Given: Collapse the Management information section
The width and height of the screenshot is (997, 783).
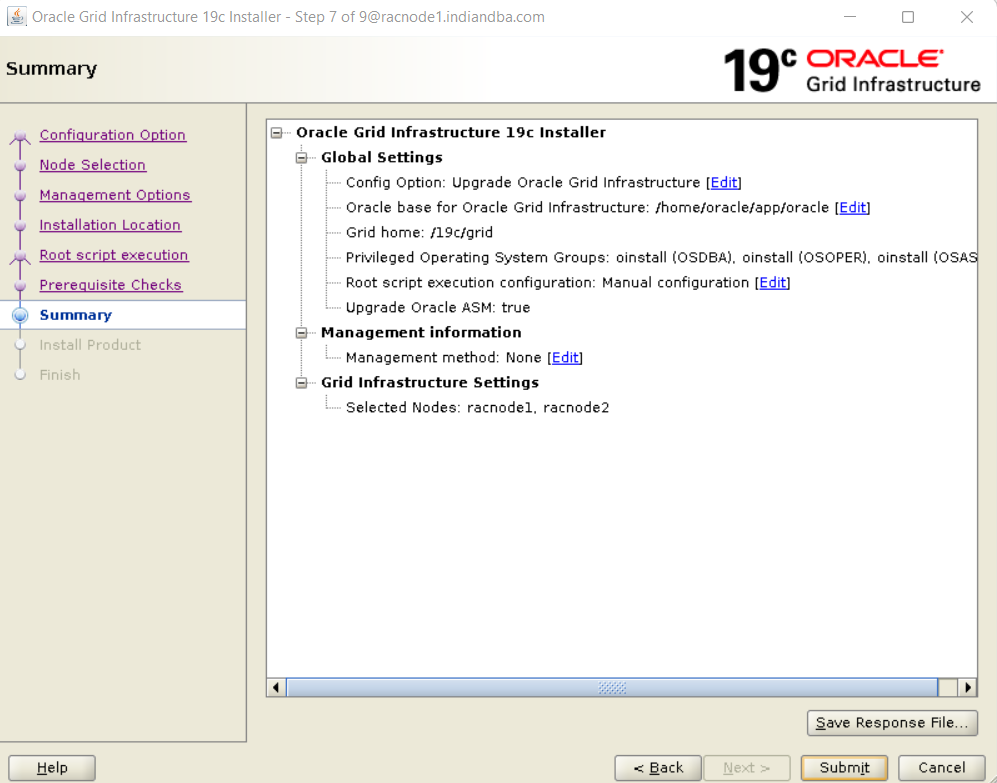Looking at the screenshot, I should pyautogui.click(x=301, y=333).
